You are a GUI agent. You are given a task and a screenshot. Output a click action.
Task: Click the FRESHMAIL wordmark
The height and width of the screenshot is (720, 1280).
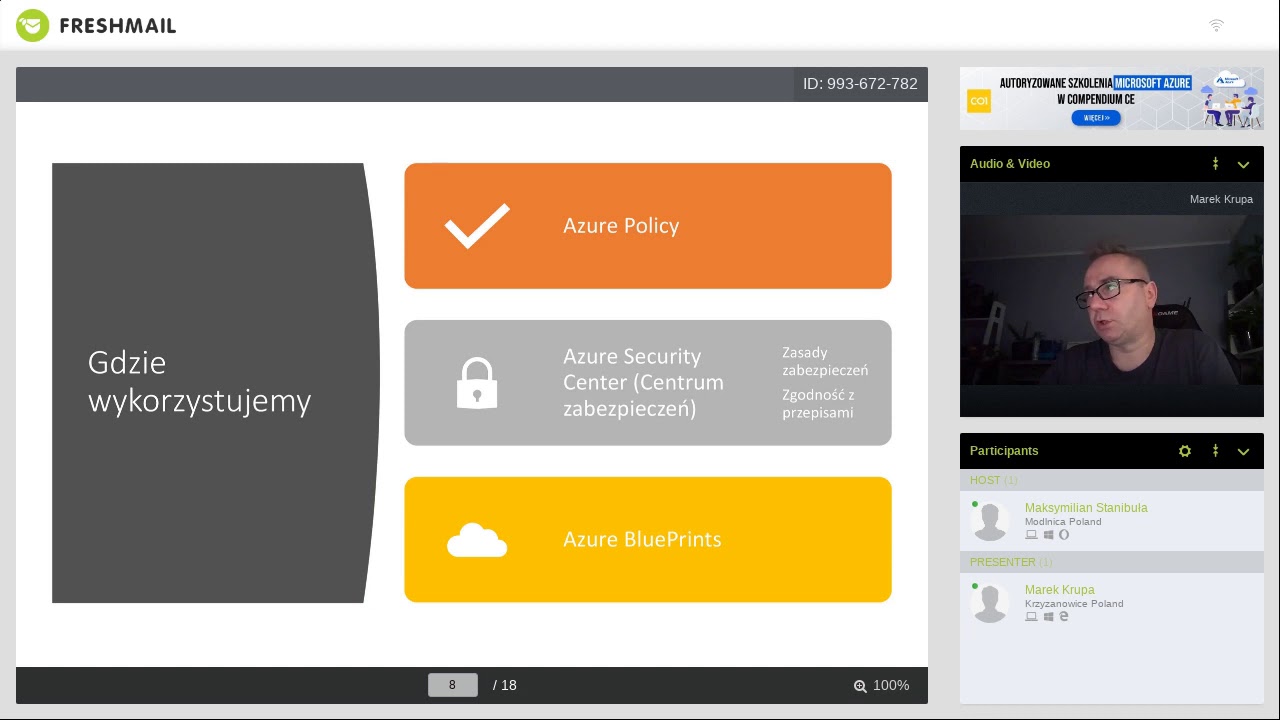pos(118,26)
